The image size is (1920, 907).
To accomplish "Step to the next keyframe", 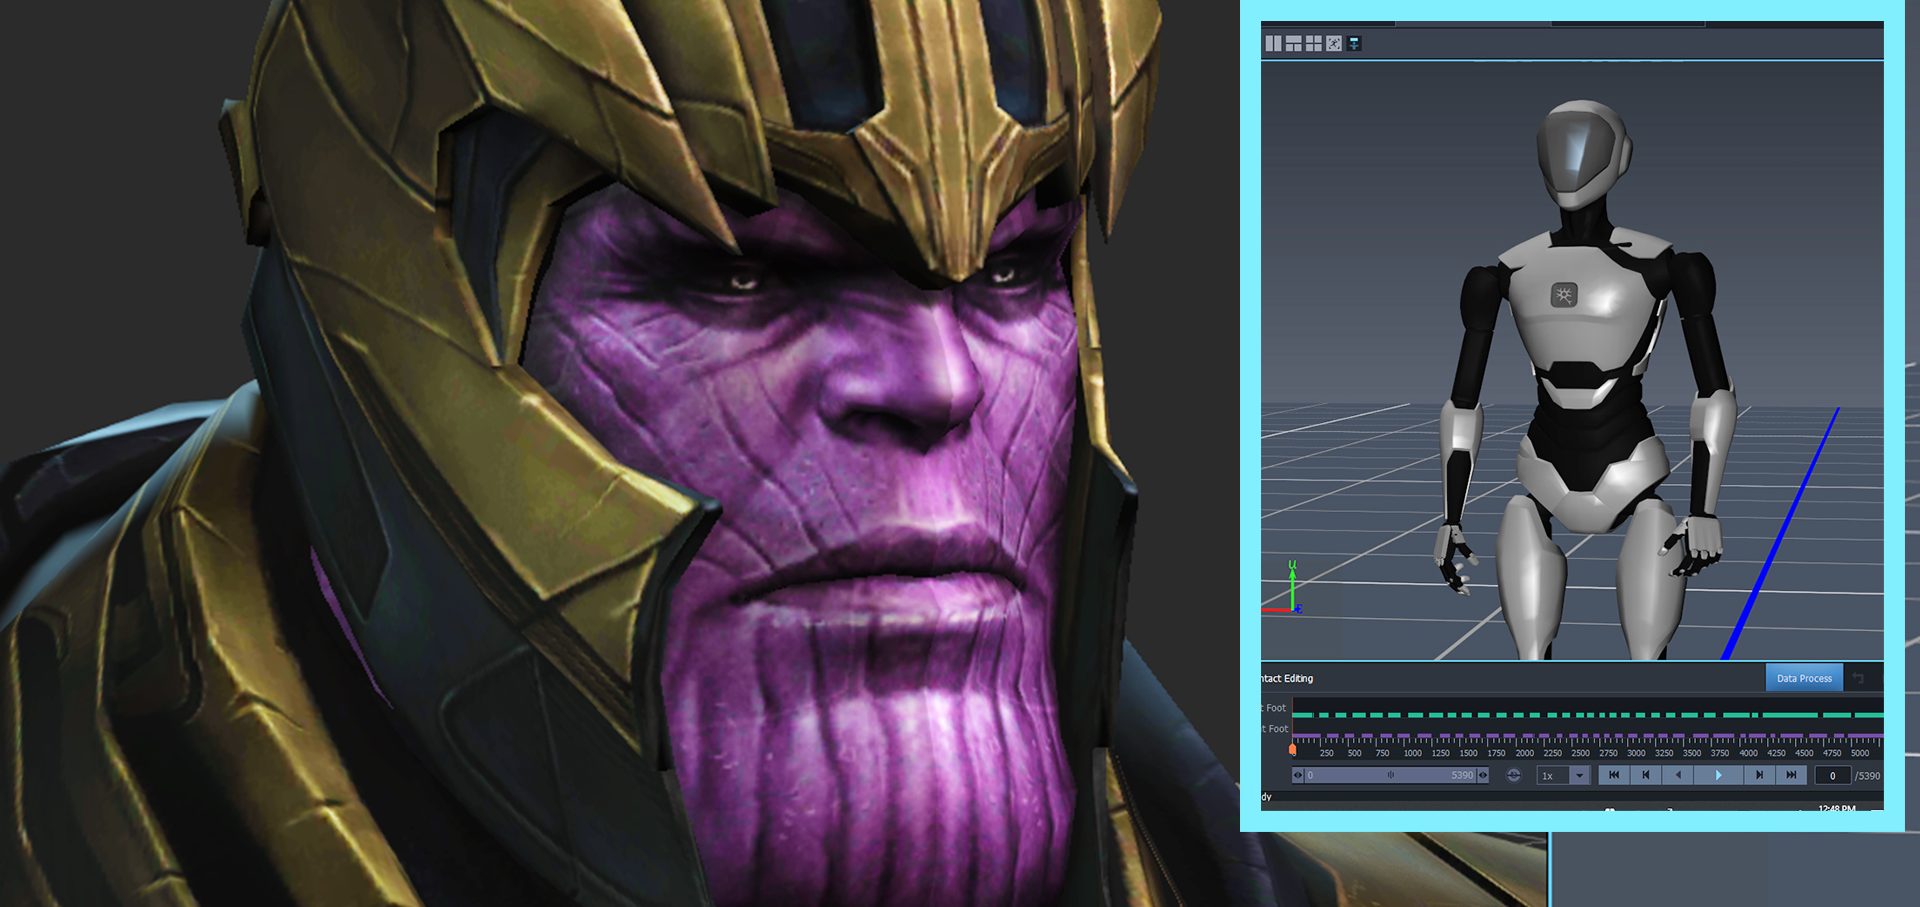I will click(1759, 775).
